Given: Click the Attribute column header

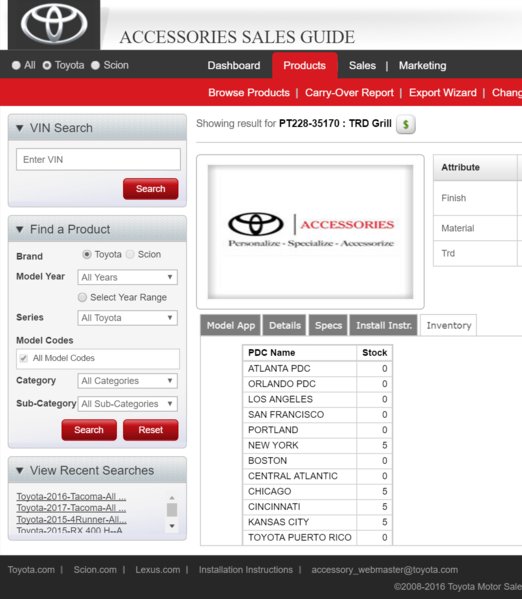Looking at the screenshot, I should (475, 167).
